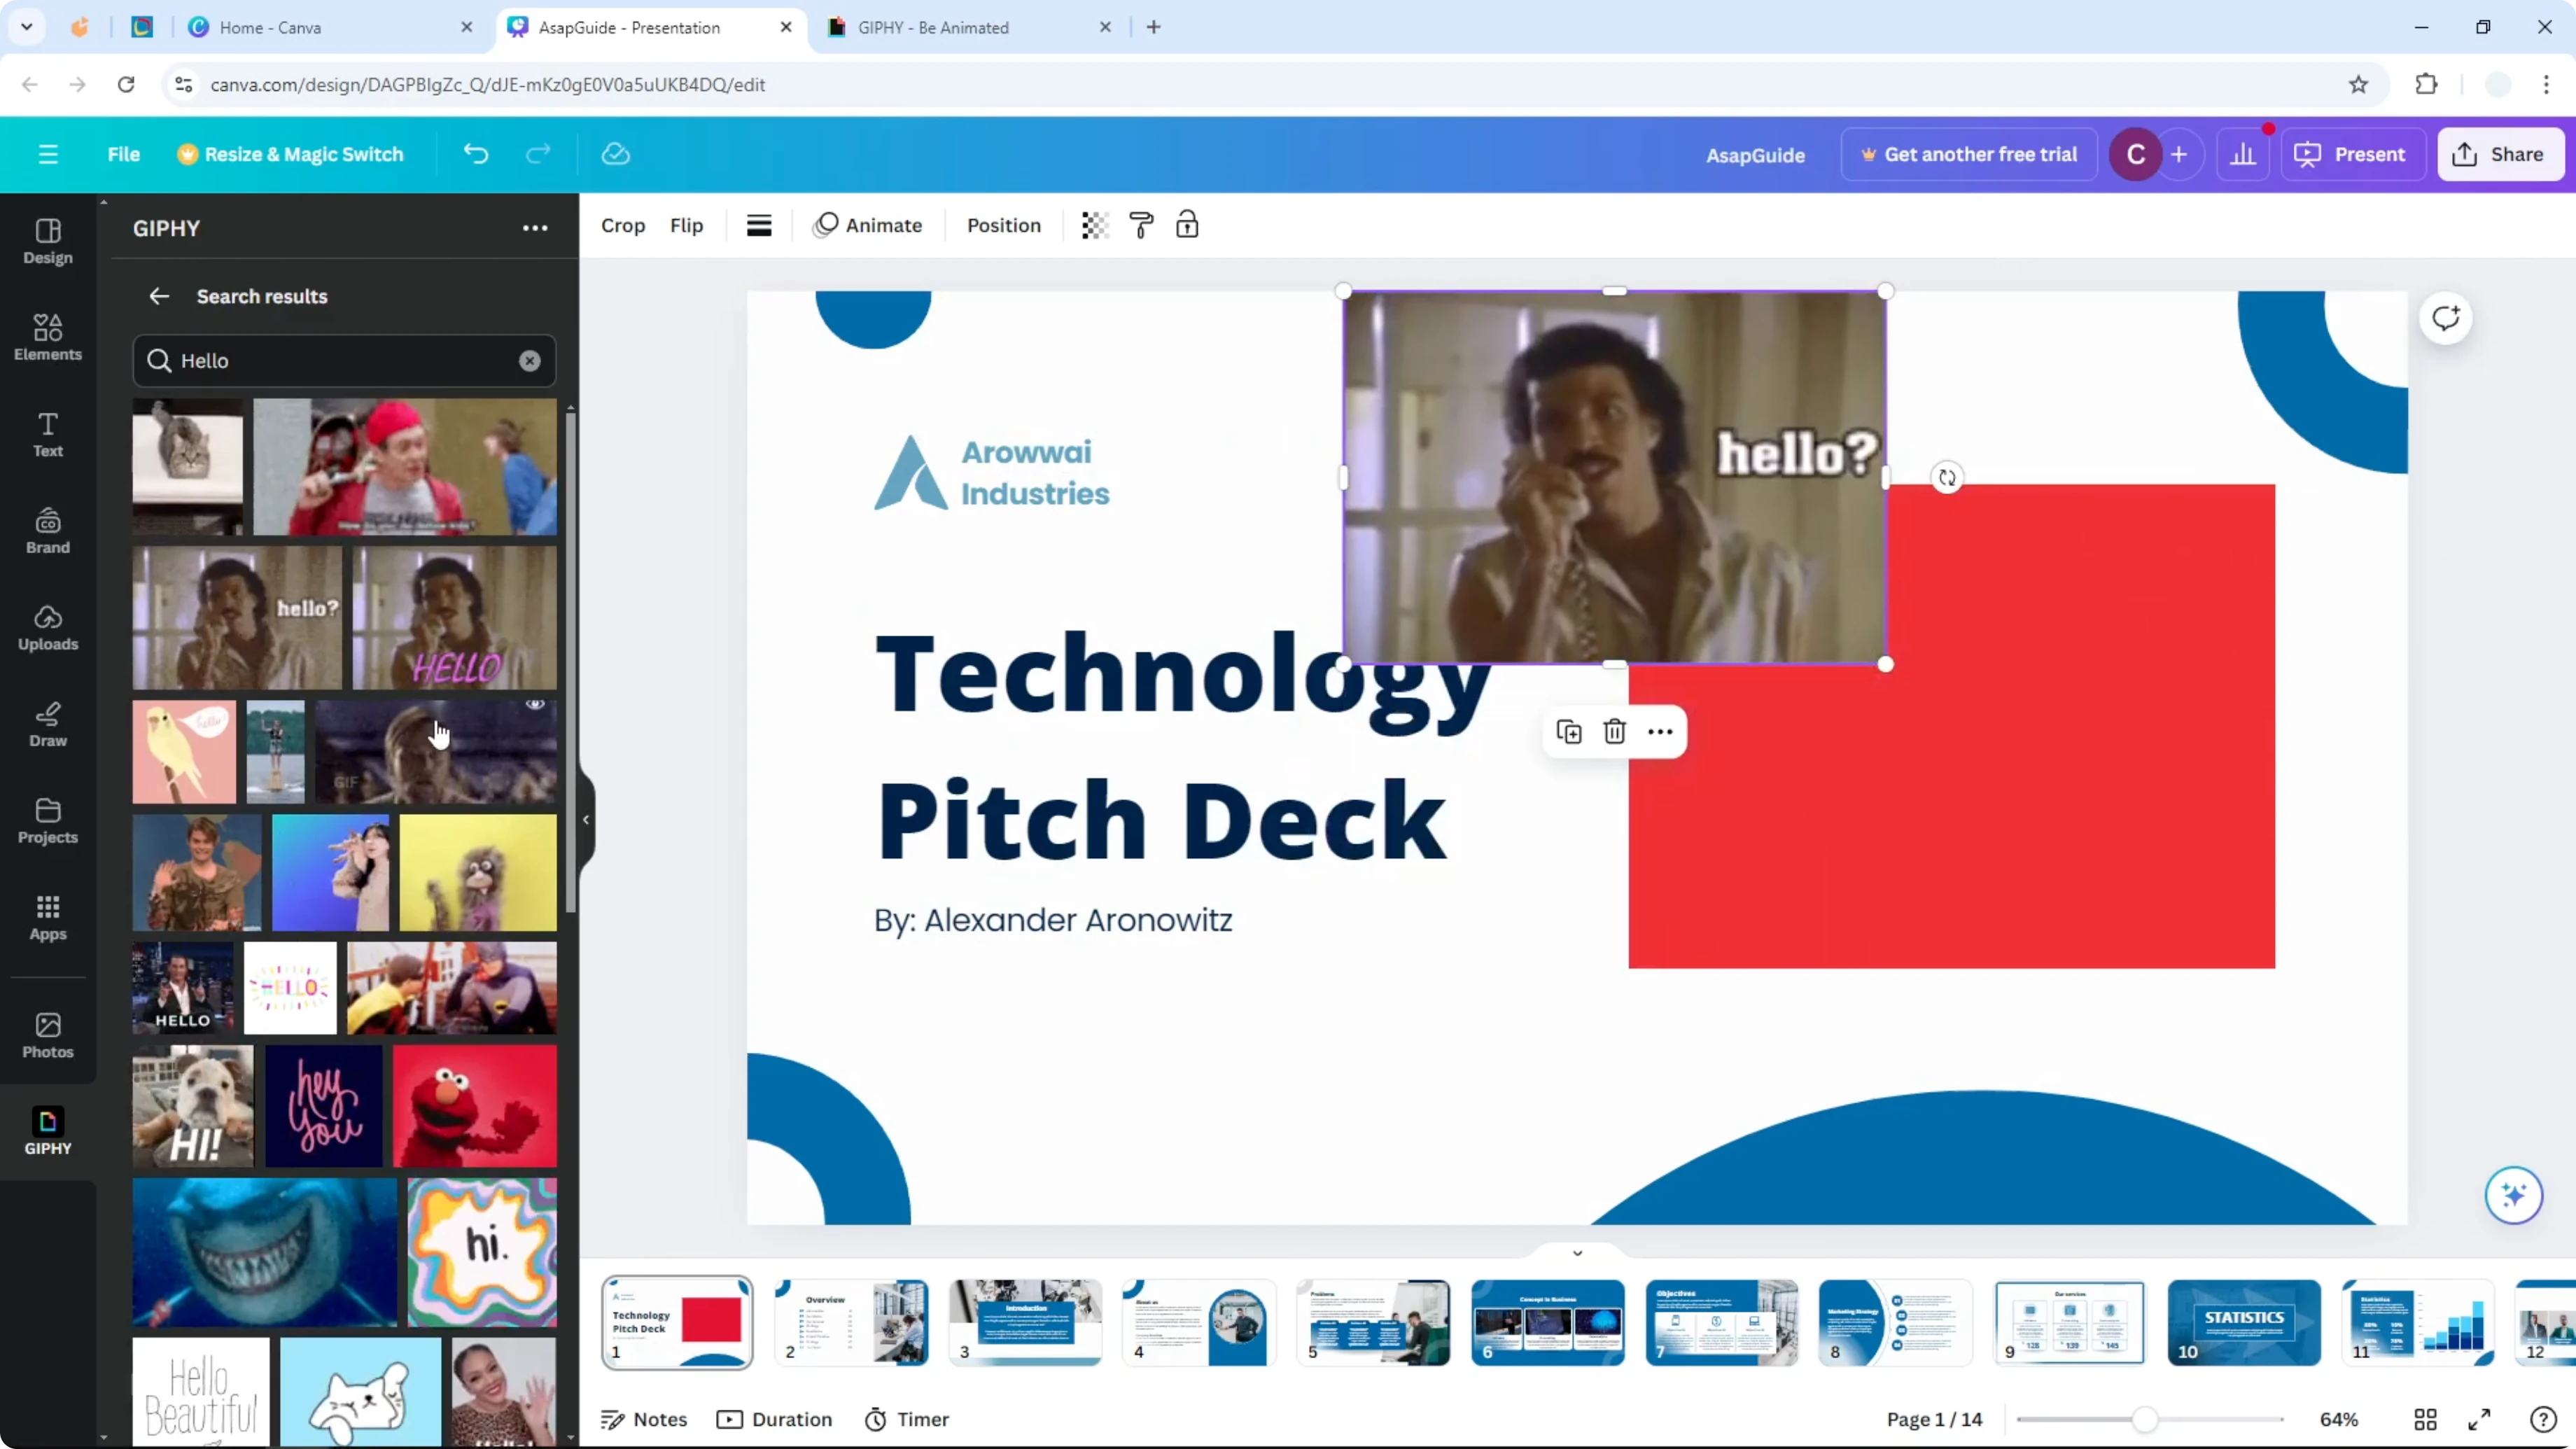Start presentation with Present button
The width and height of the screenshot is (2576, 1449).
coord(2351,154)
